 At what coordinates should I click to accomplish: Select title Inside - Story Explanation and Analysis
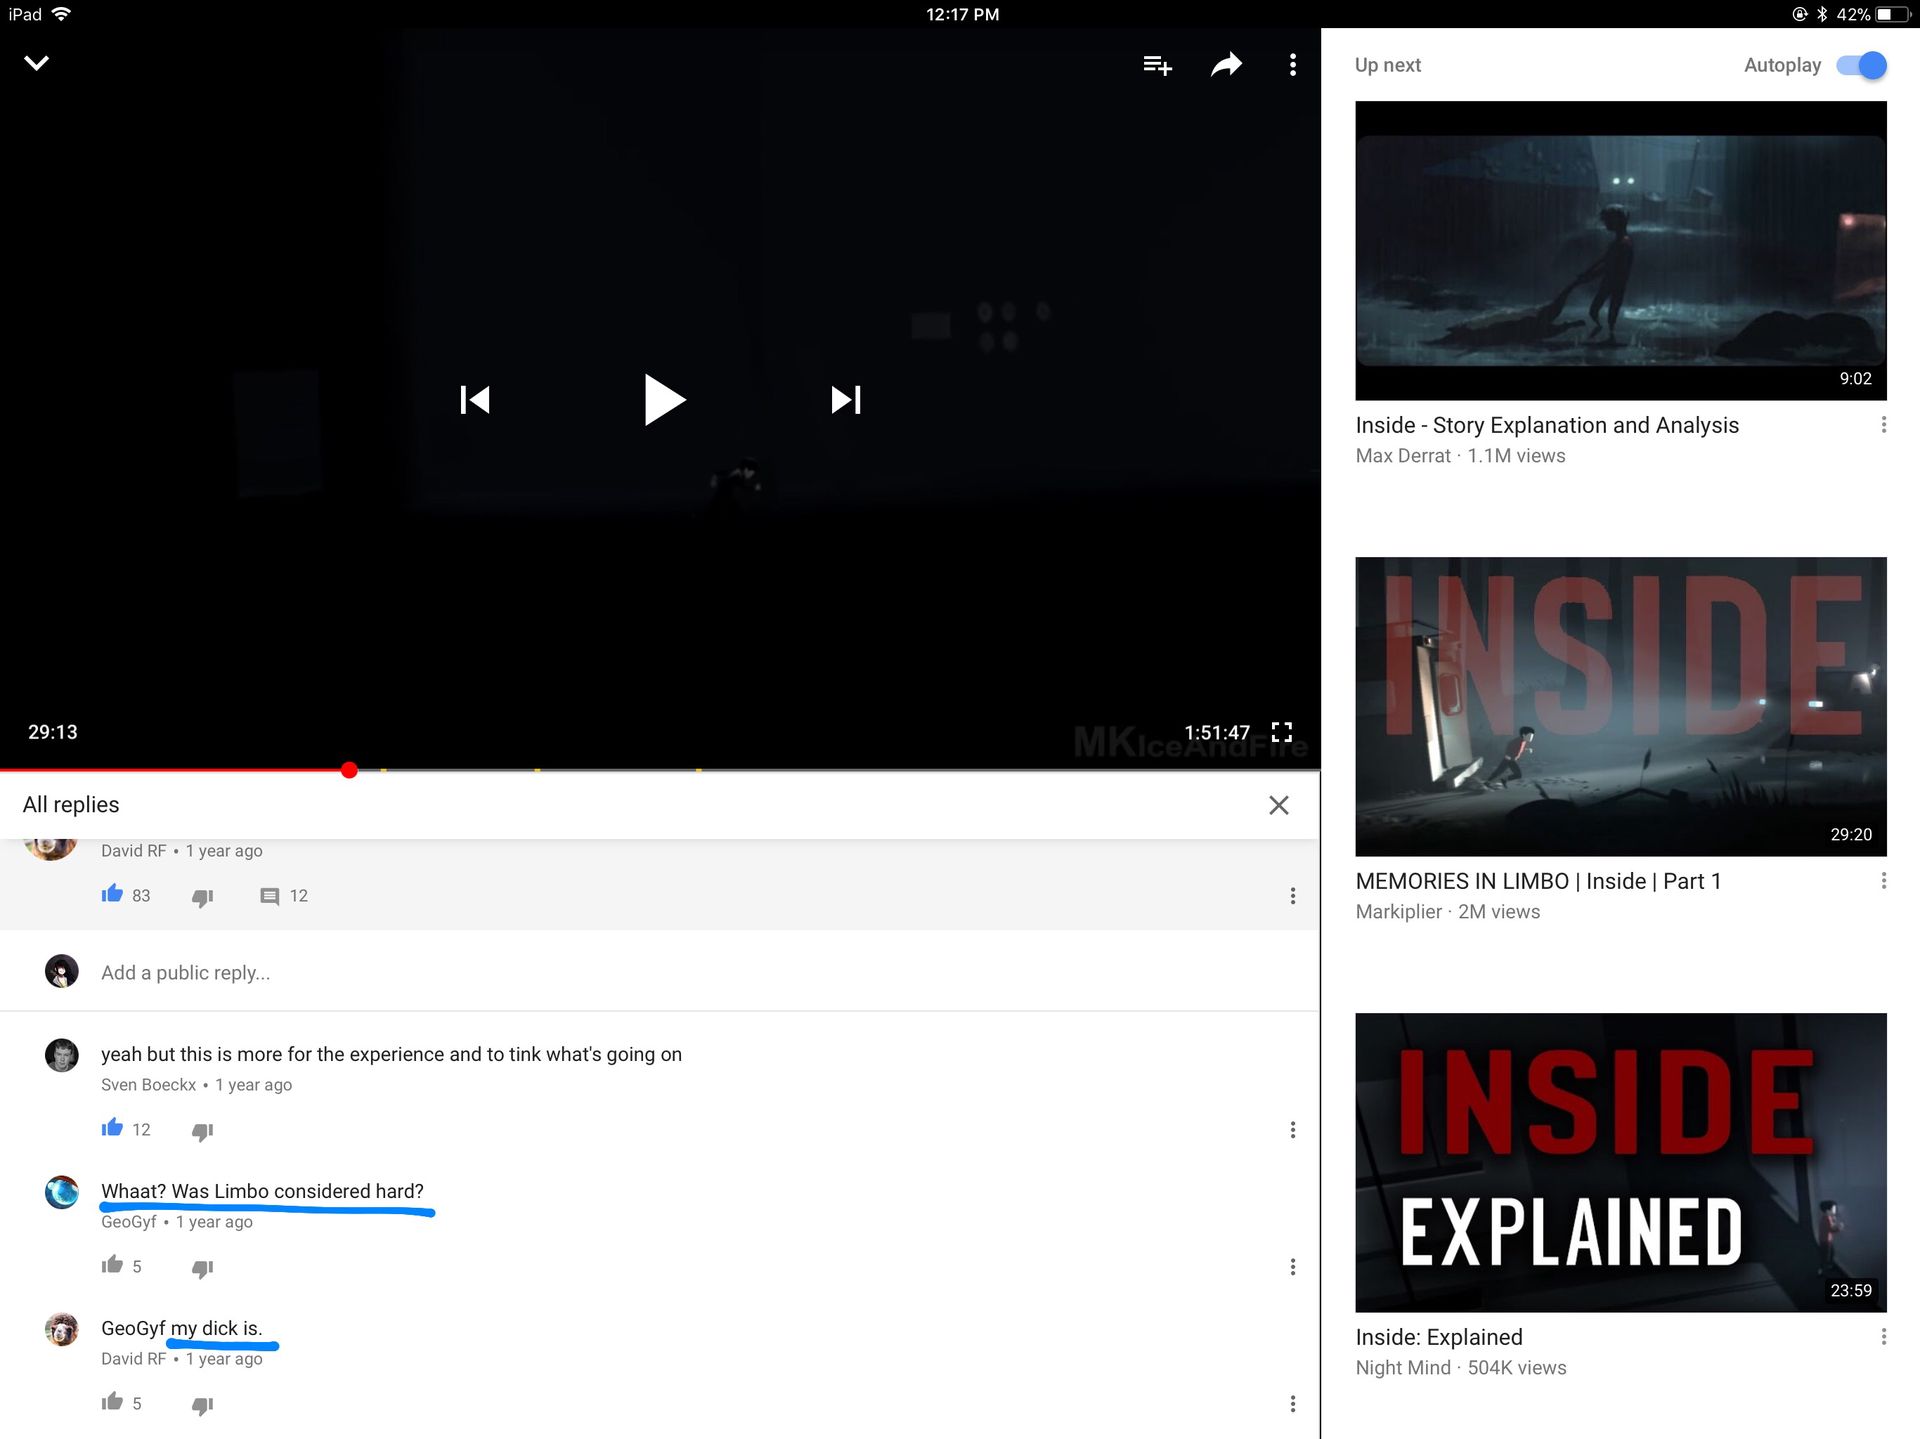[x=1547, y=425]
